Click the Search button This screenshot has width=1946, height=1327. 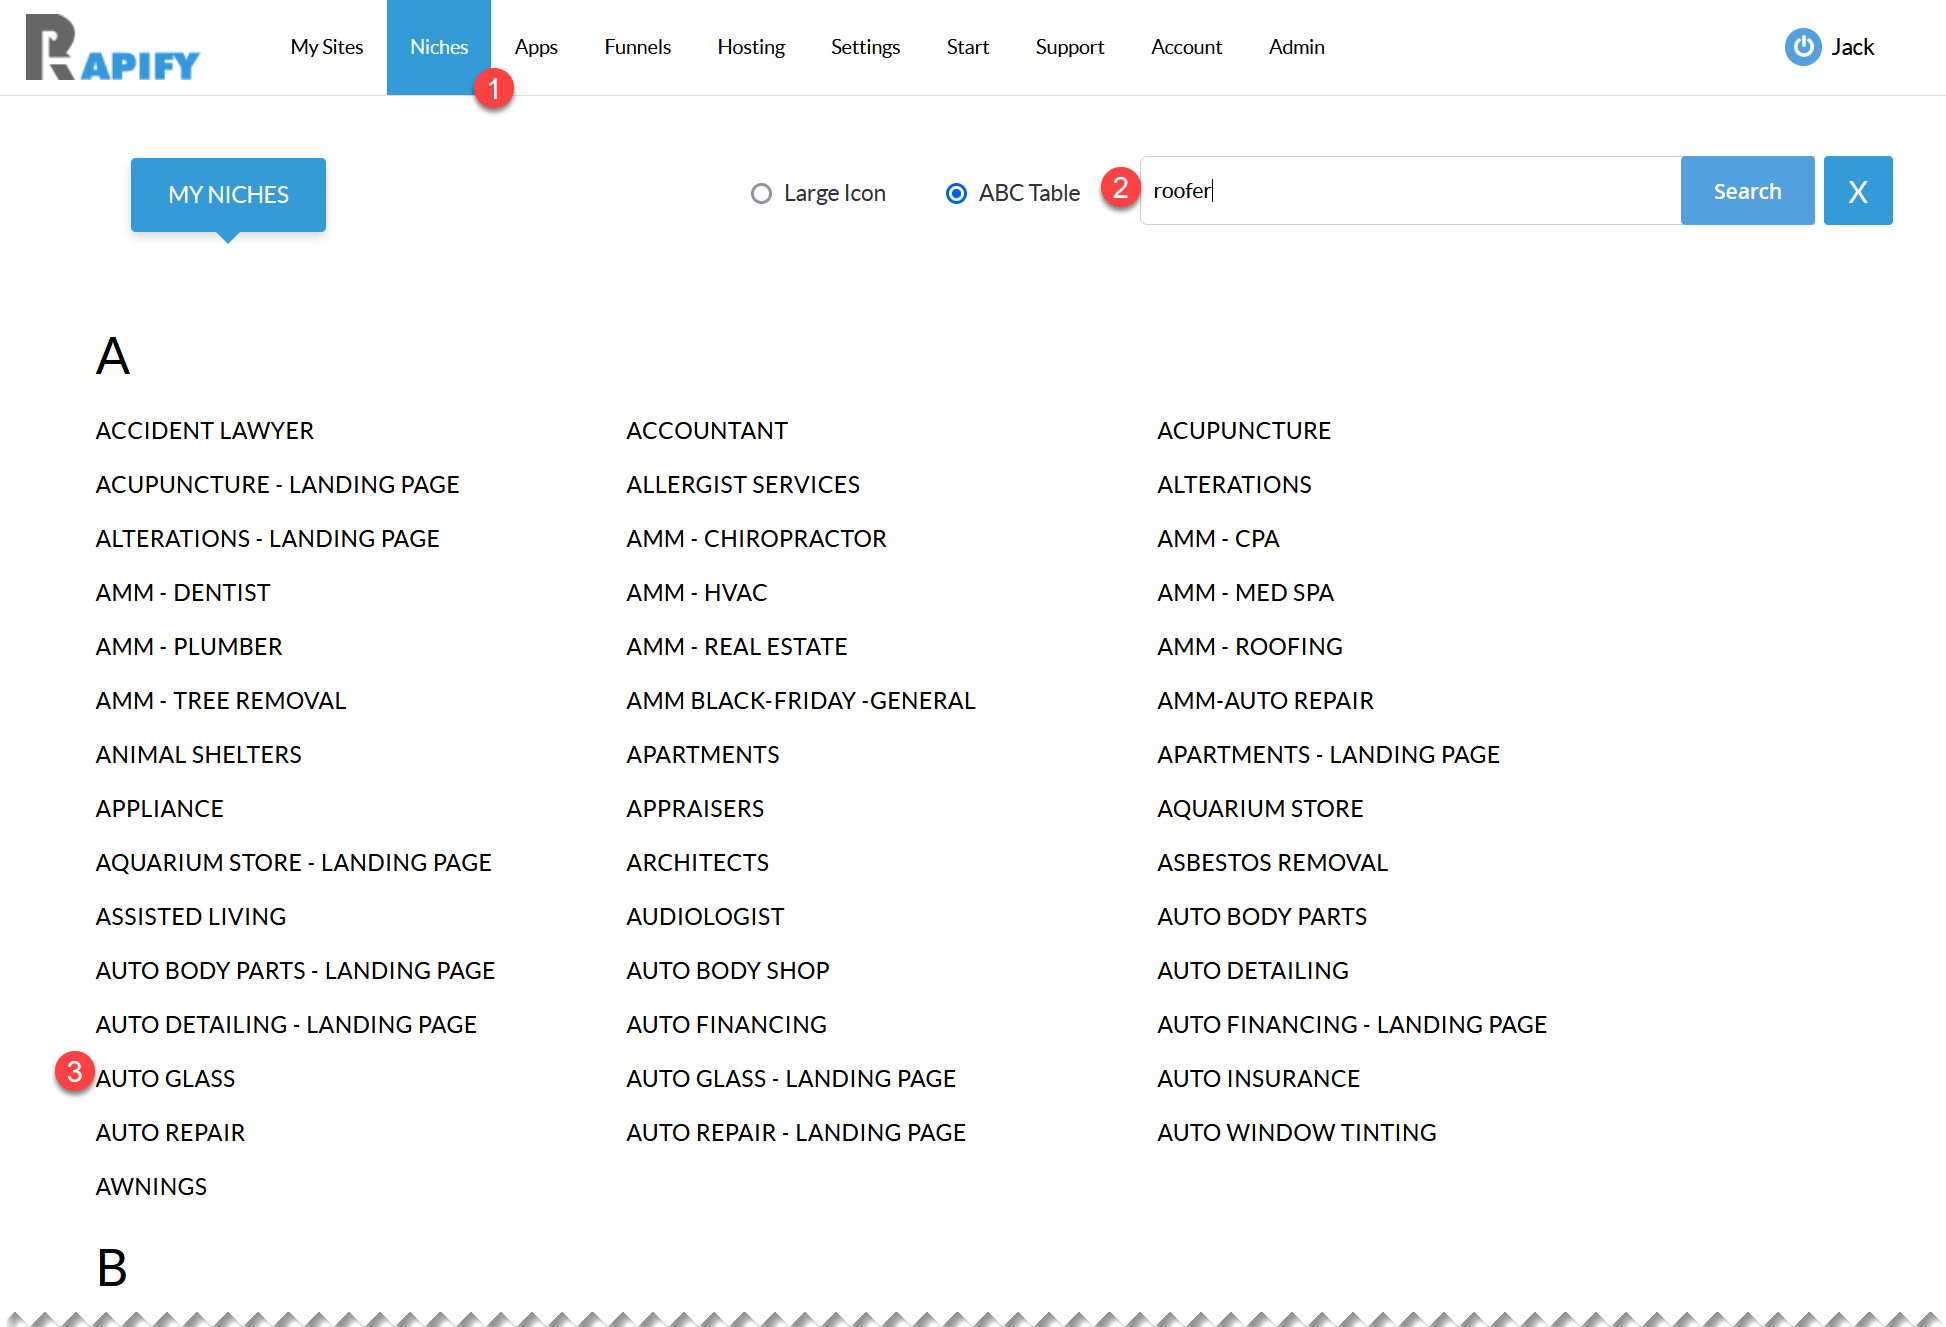click(1746, 191)
